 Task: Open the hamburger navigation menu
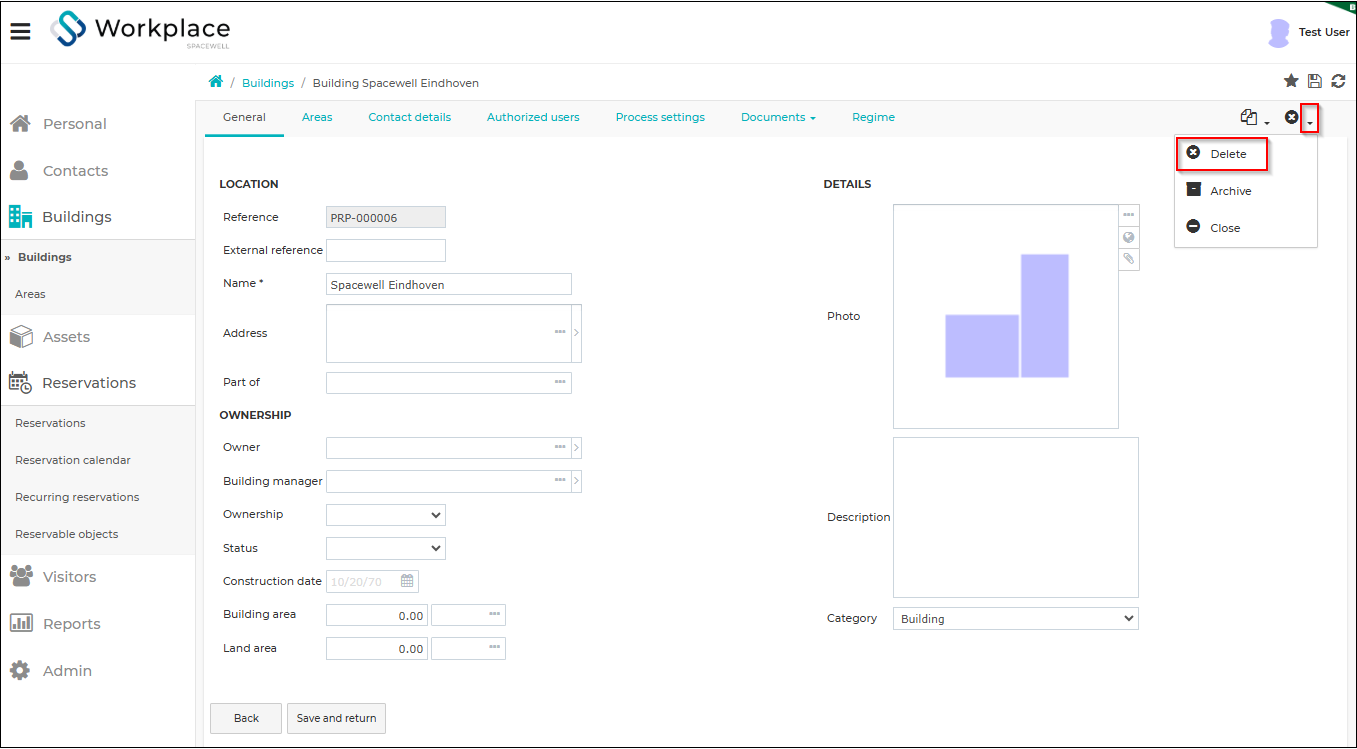point(20,32)
